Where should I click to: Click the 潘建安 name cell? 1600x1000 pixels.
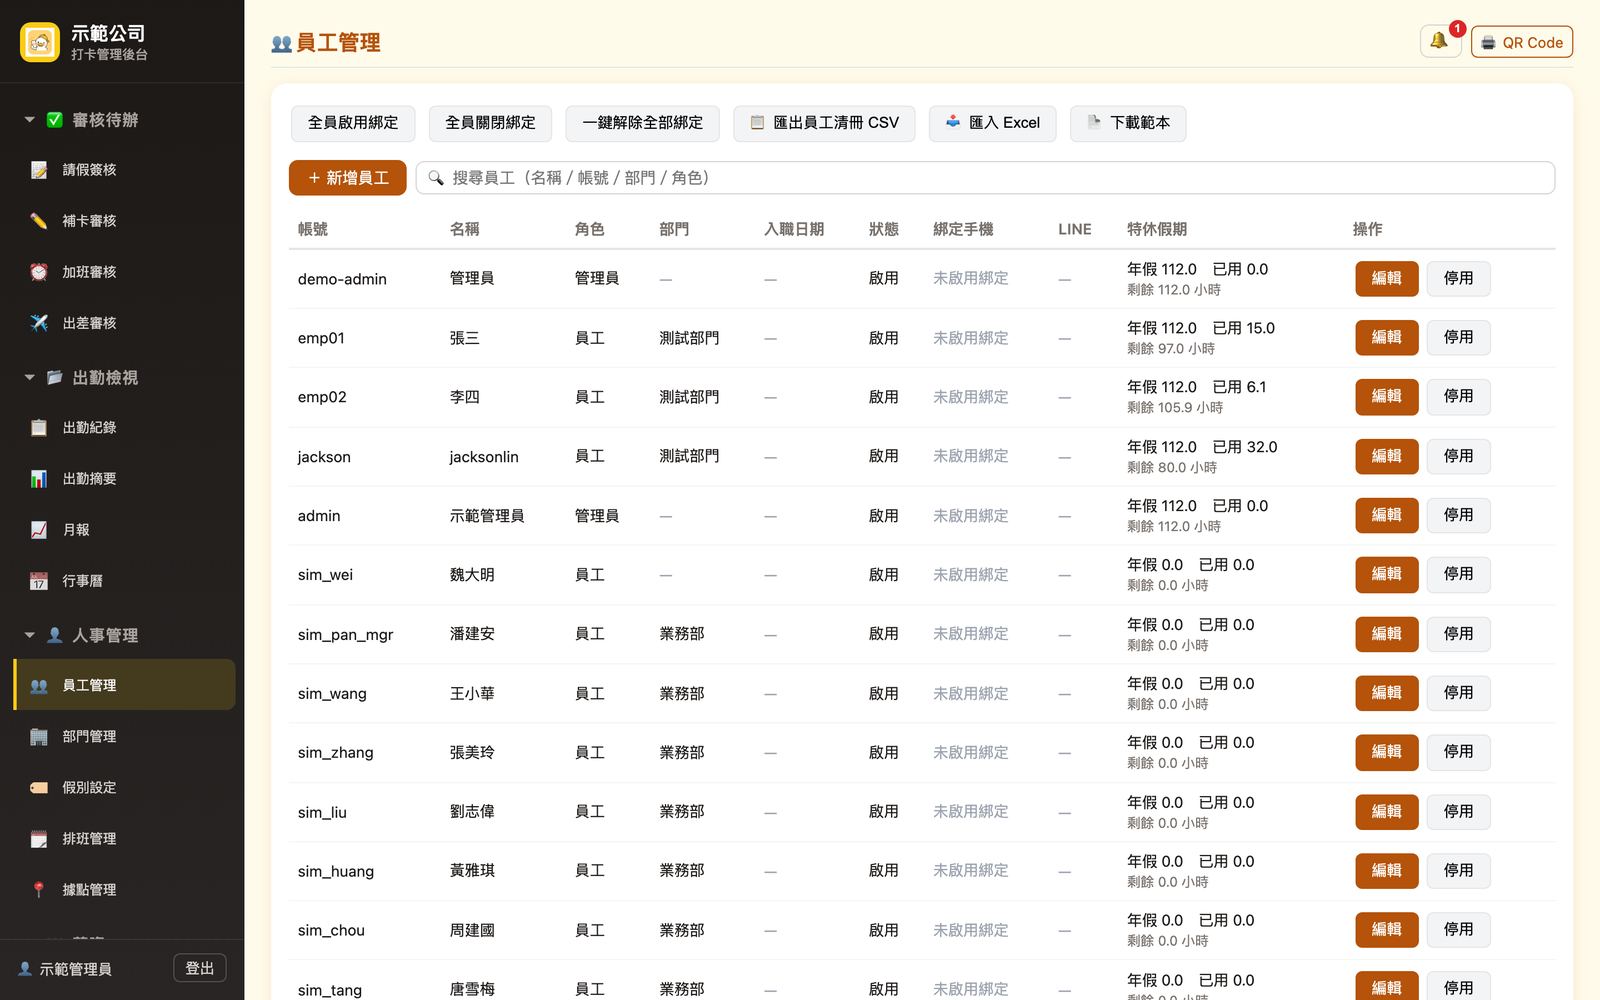click(472, 634)
